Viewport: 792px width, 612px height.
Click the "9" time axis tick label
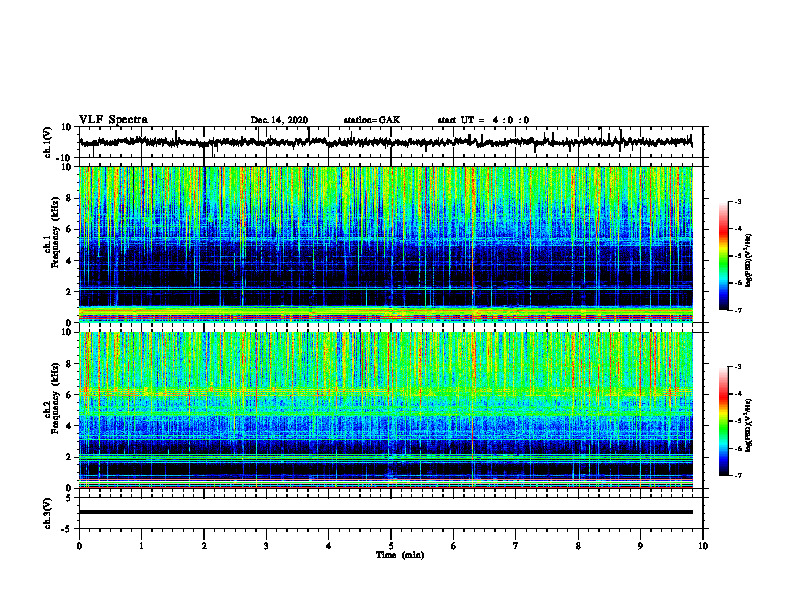640,546
